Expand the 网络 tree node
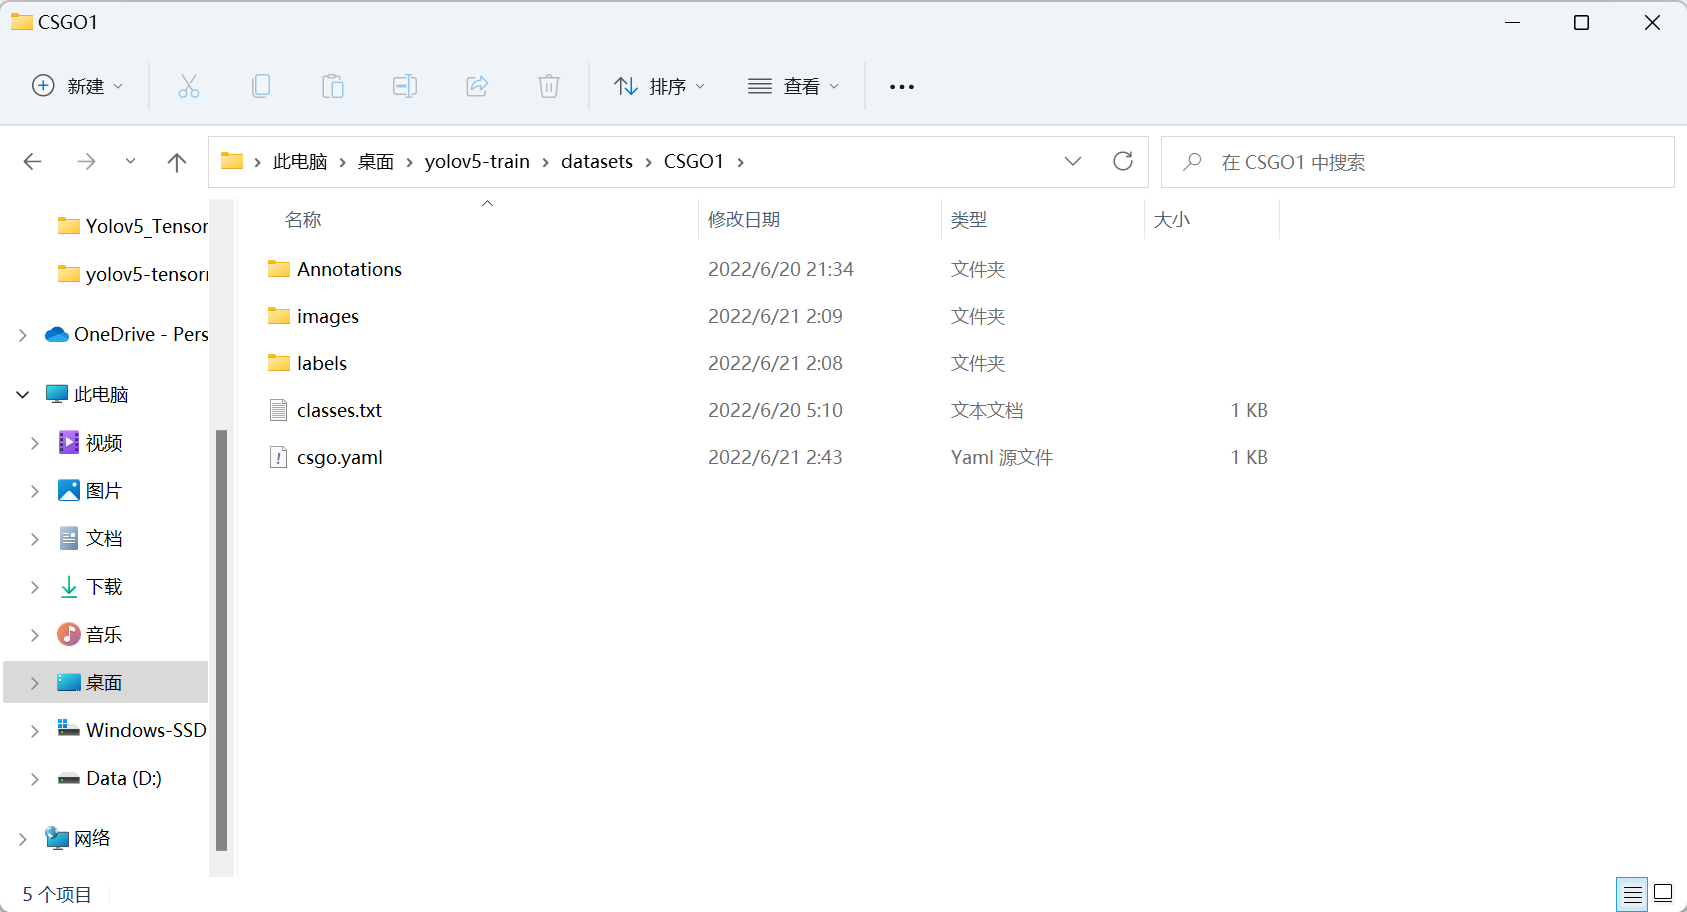 point(23,839)
